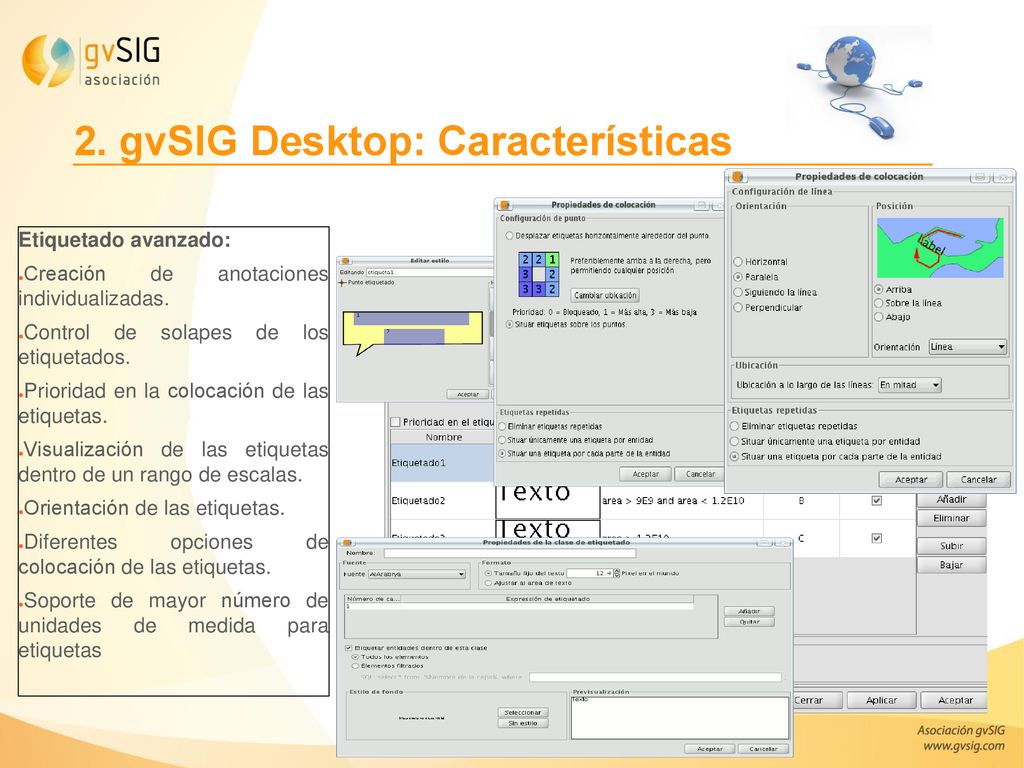Select Elementos filtrados option
1024x768 pixels.
(356, 665)
